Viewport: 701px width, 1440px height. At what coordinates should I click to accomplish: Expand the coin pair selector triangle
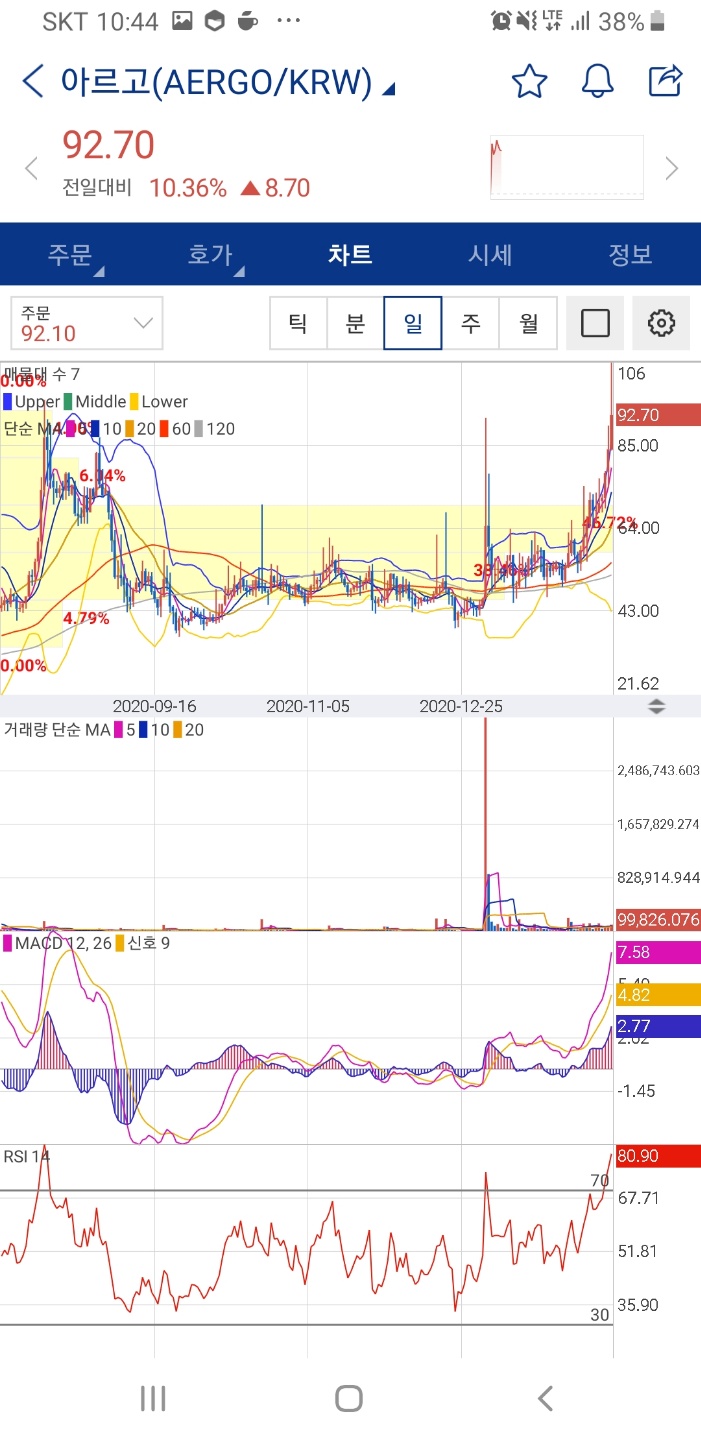click(389, 89)
